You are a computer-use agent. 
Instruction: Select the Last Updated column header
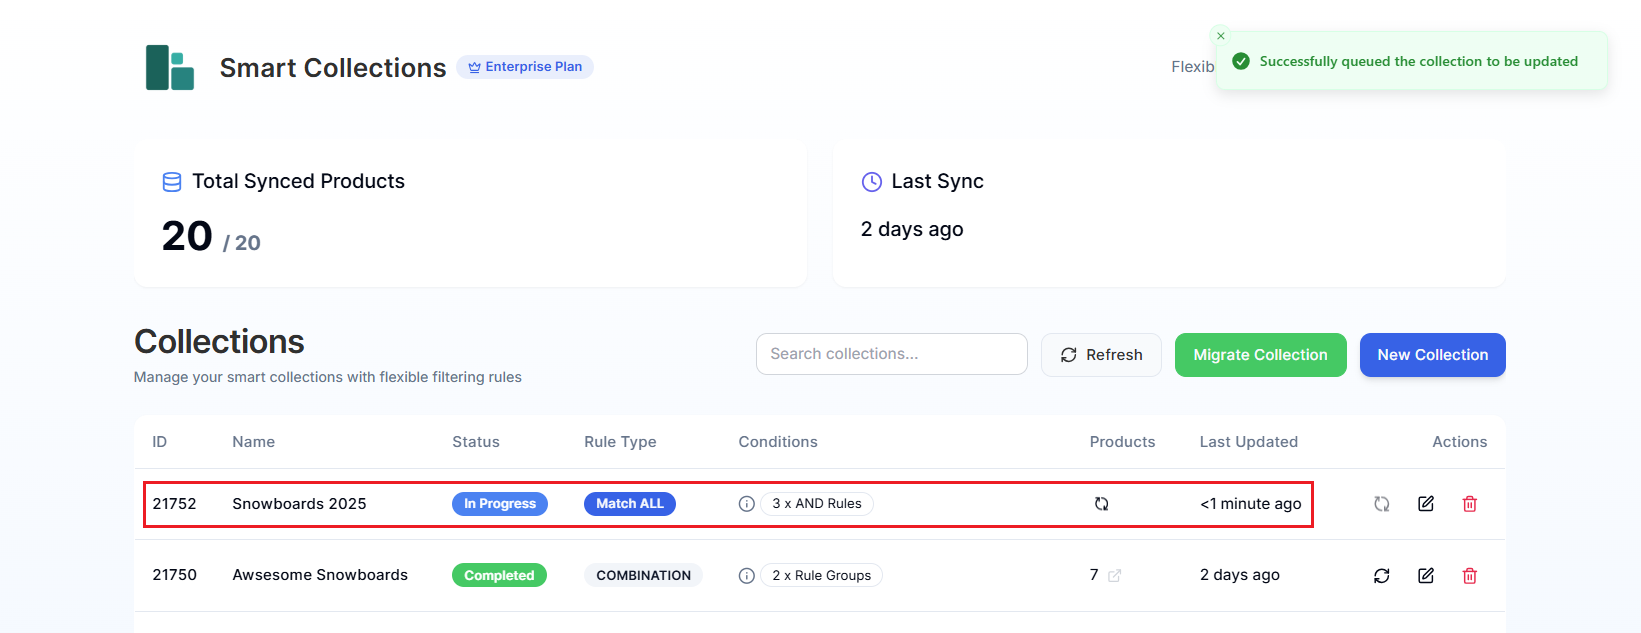1248,442
